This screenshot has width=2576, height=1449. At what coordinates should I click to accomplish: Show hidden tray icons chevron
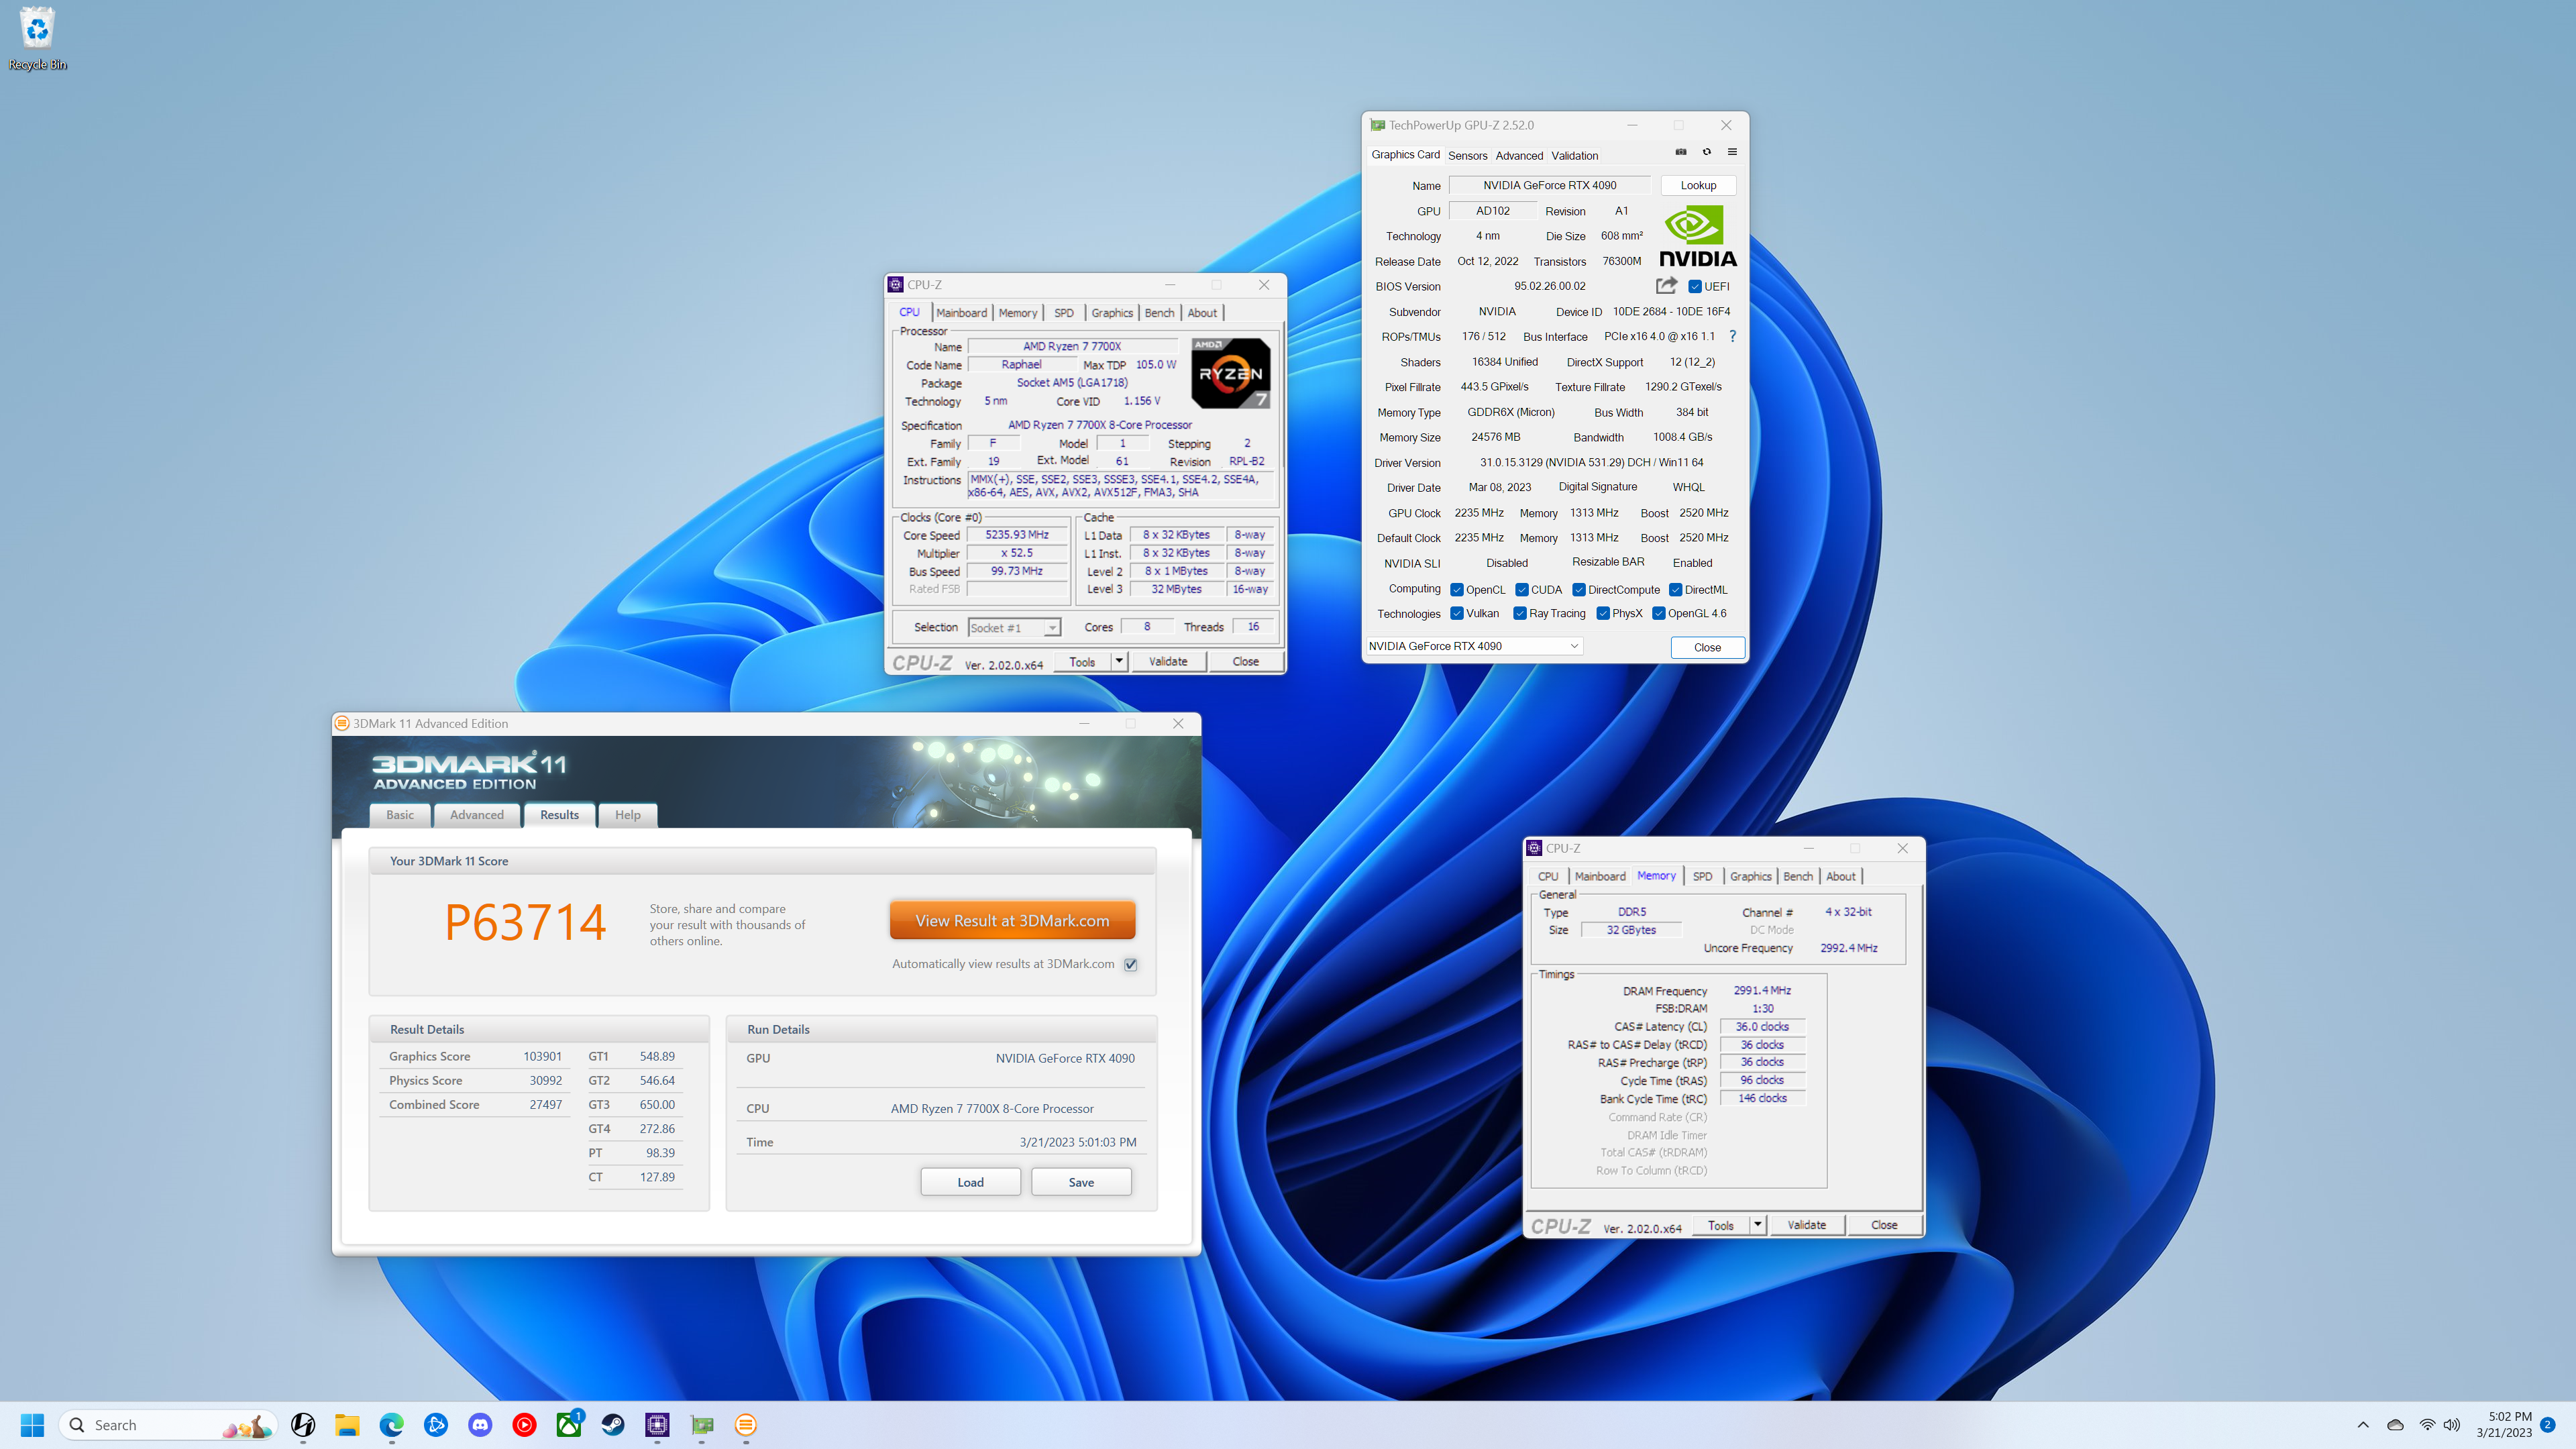pos(2363,1425)
